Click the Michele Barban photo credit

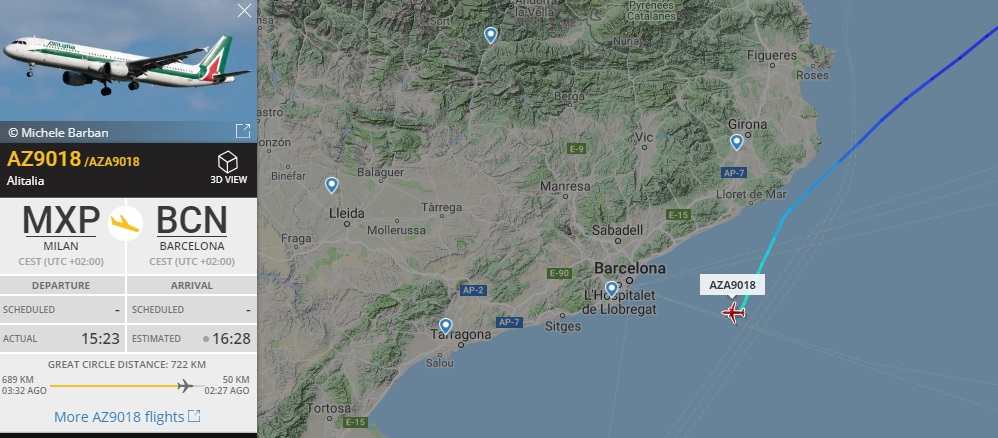pos(58,132)
